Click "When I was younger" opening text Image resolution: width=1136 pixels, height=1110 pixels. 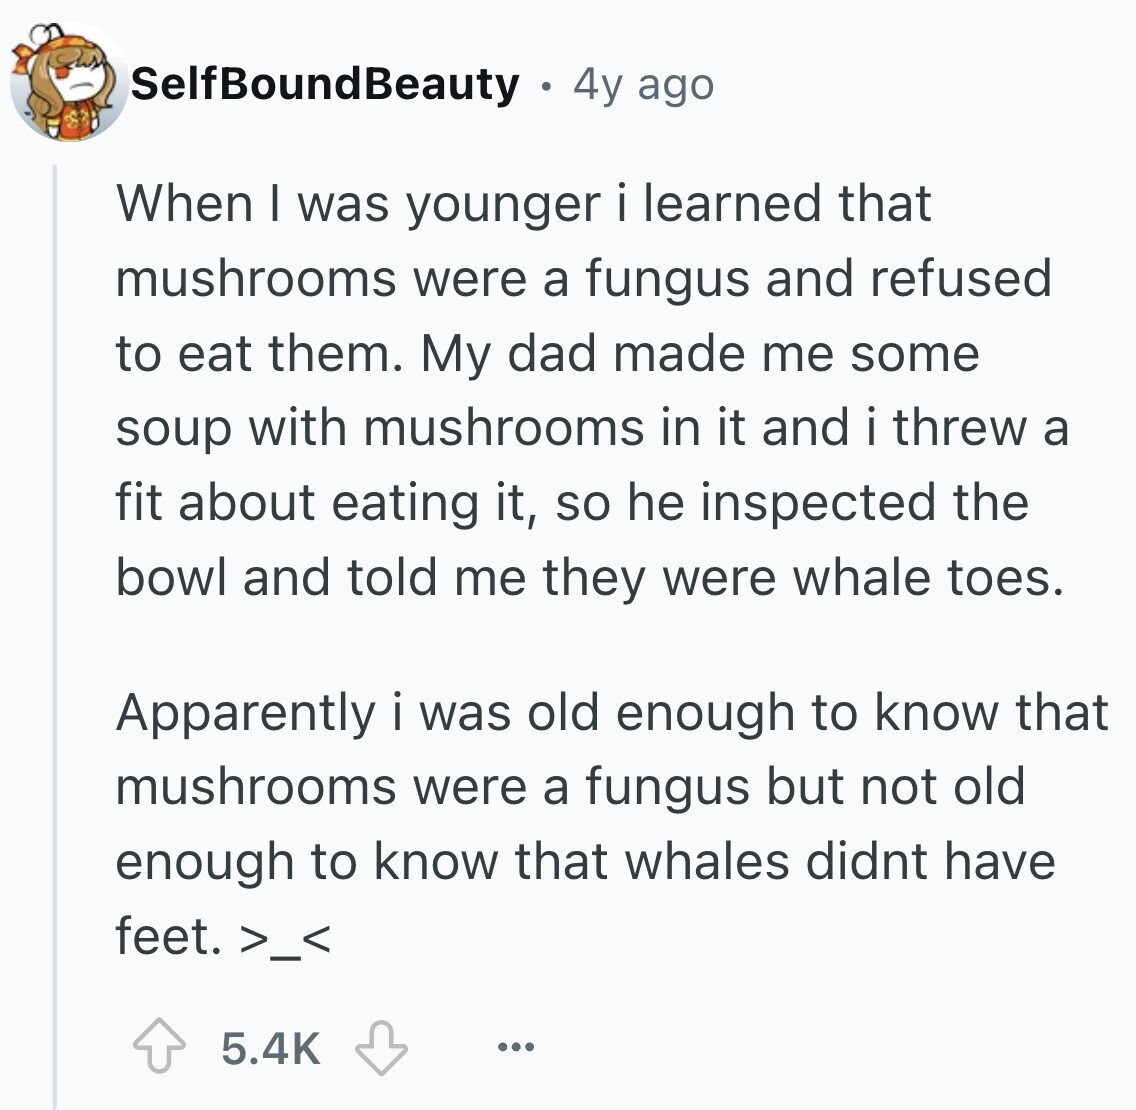tap(359, 206)
